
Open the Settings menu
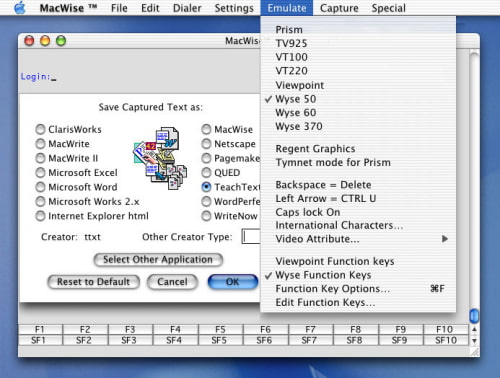pos(234,8)
